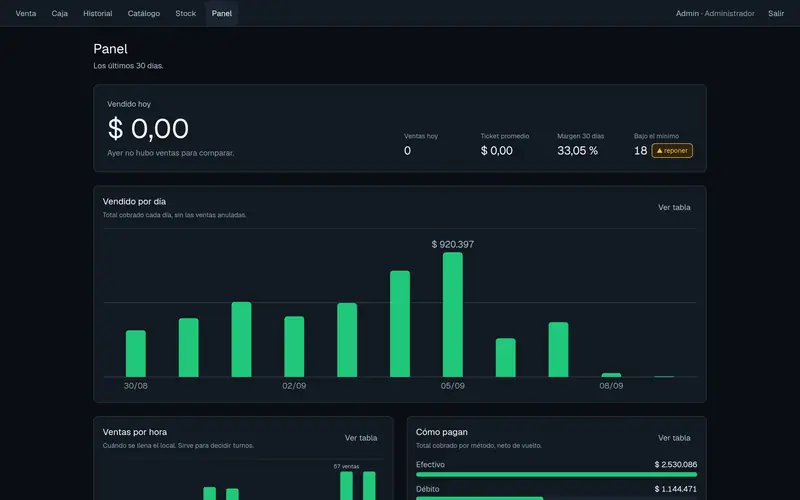Screen dimensions: 800x500
Task: Open Ver tabla for Cómo pagan
Action: coord(674,438)
